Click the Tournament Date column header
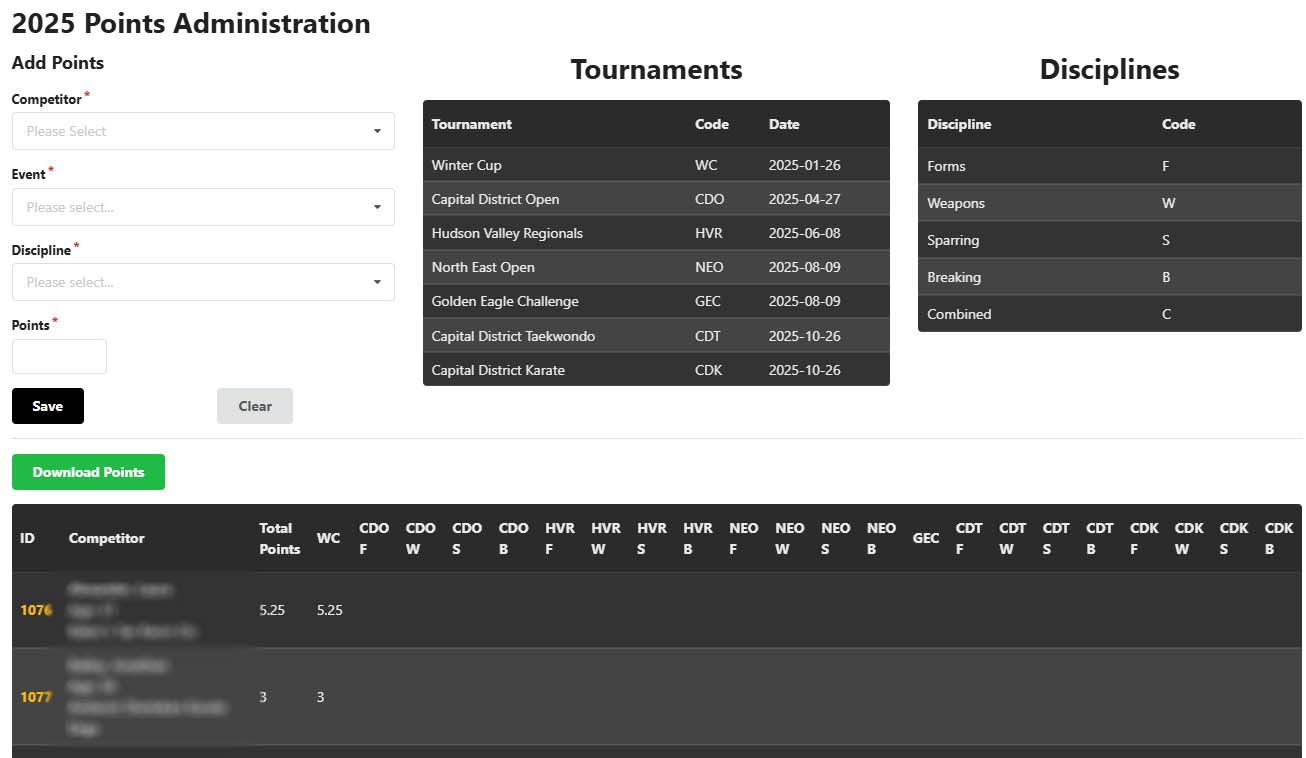The width and height of the screenshot is (1306, 758). pos(784,124)
